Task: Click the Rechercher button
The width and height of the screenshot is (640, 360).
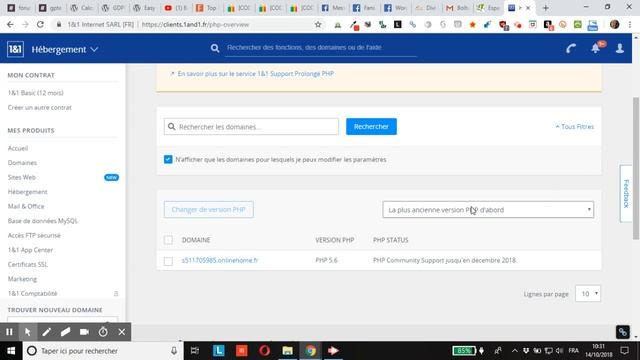Action: [371, 127]
